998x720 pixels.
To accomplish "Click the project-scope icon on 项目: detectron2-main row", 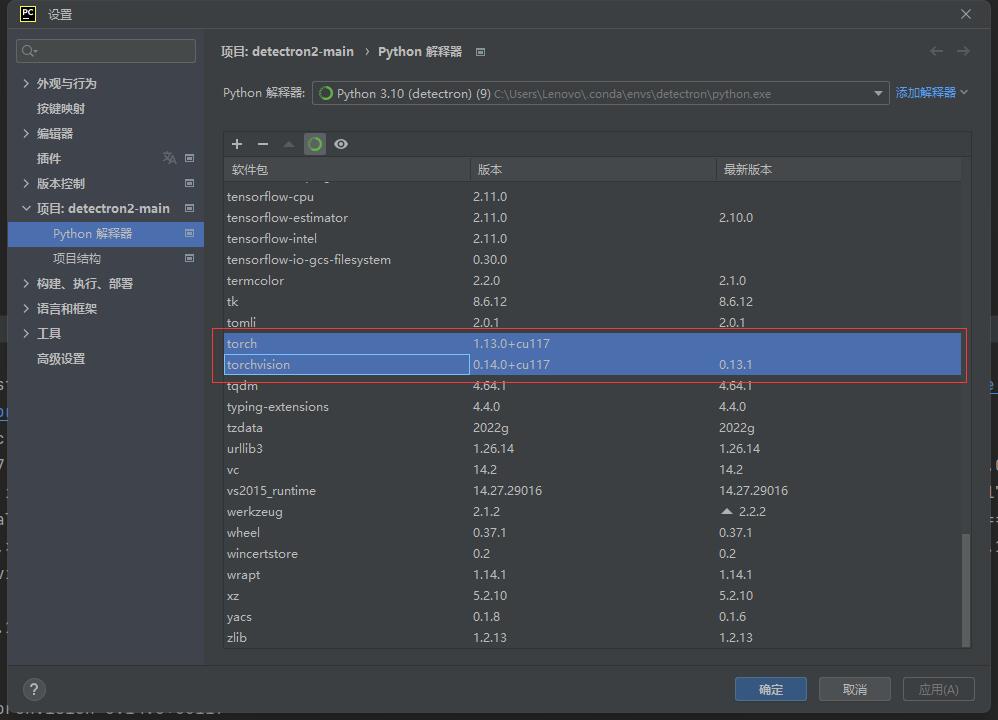I will [189, 208].
